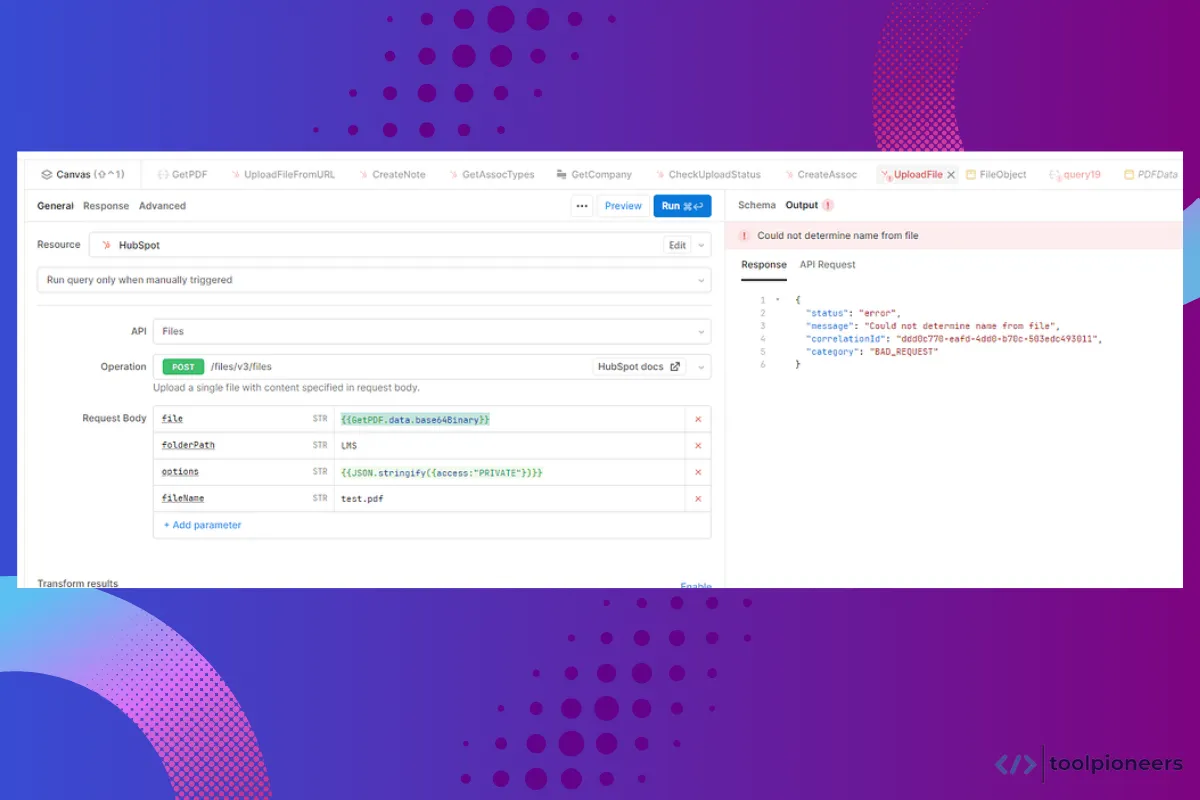Select the Output tab
This screenshot has height=800, width=1200.
(802, 205)
